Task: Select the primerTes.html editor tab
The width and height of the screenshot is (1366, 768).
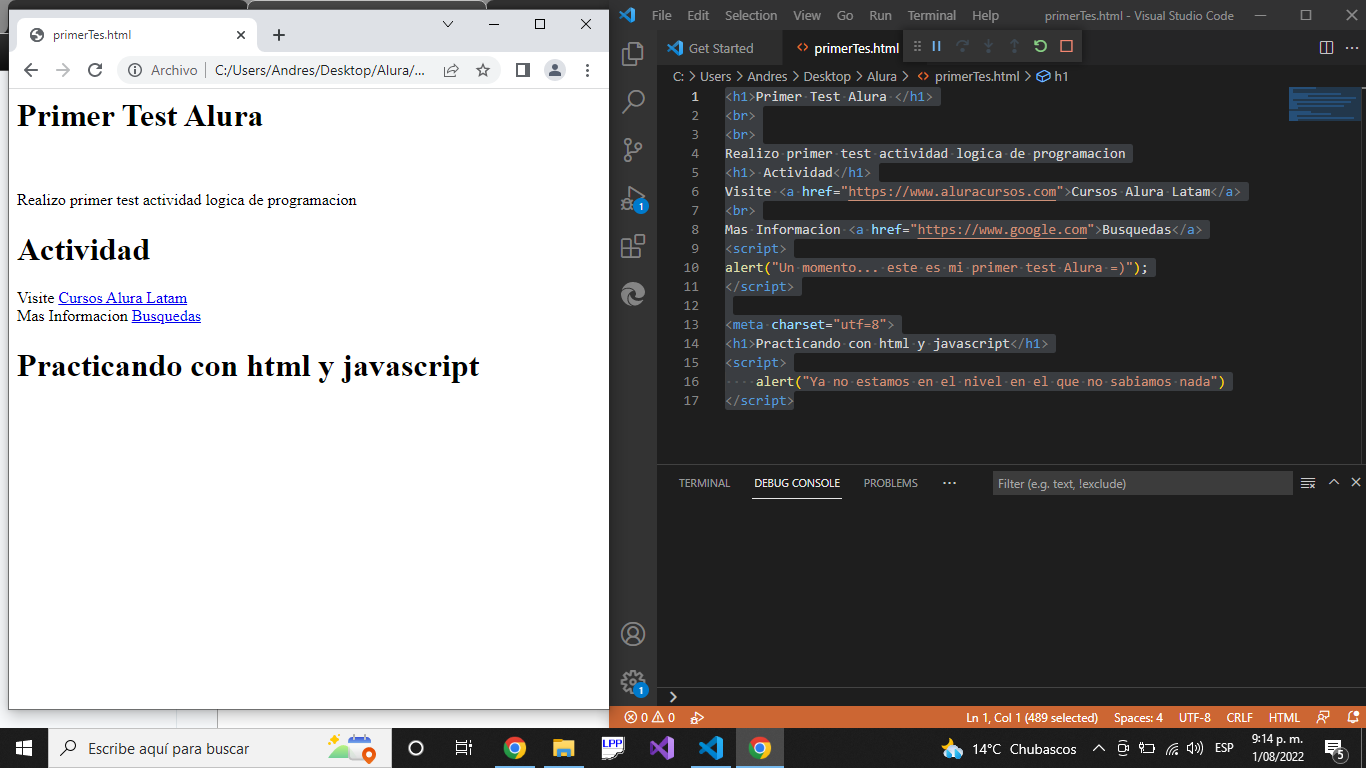Action: point(846,48)
